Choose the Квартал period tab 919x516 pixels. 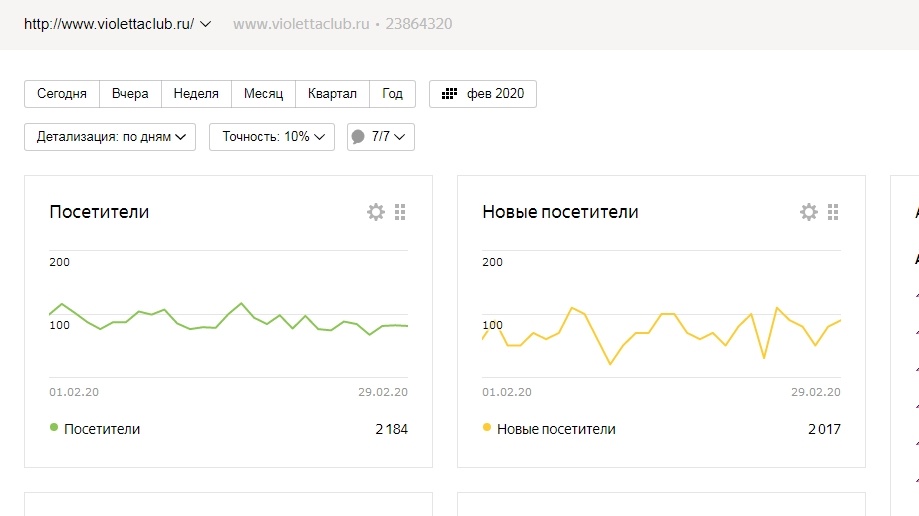(x=332, y=94)
